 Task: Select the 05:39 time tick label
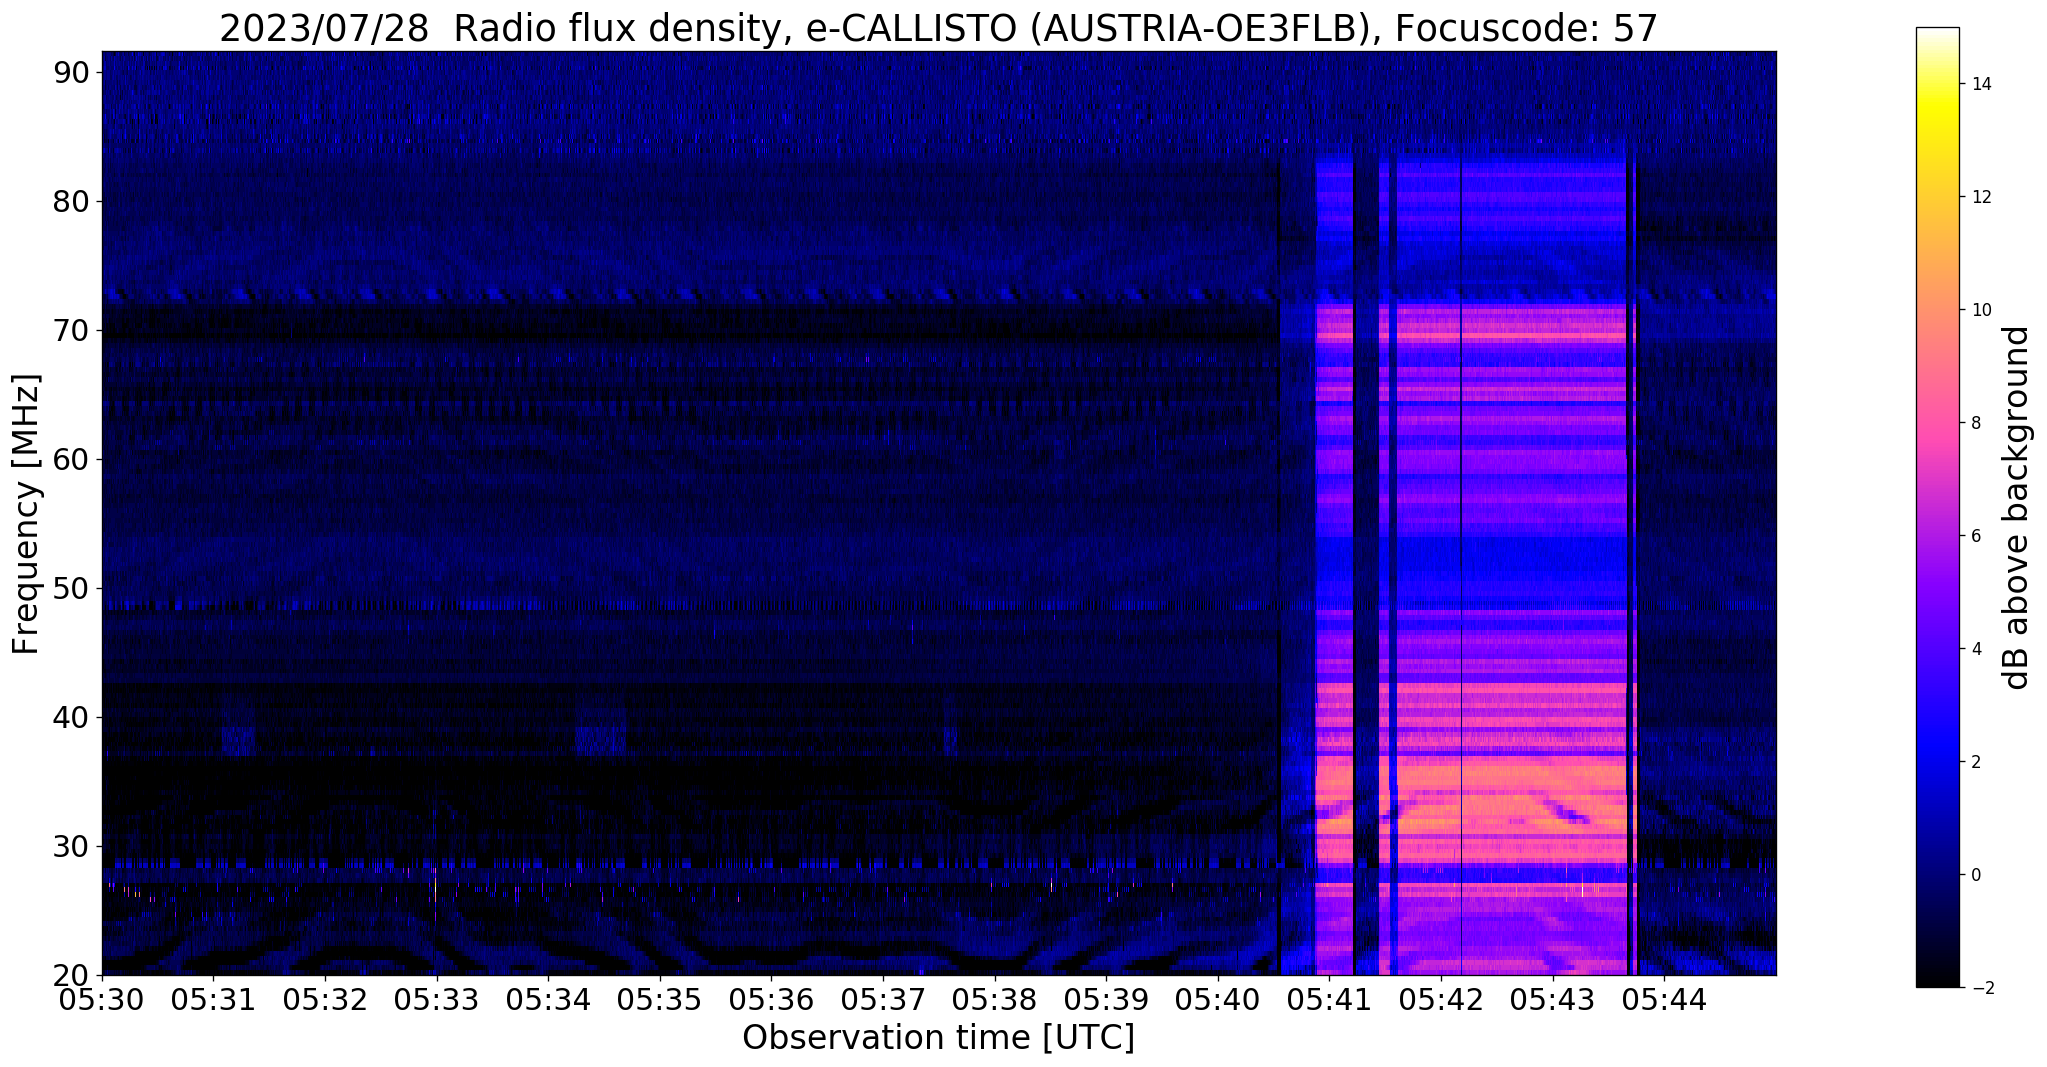[1106, 1000]
